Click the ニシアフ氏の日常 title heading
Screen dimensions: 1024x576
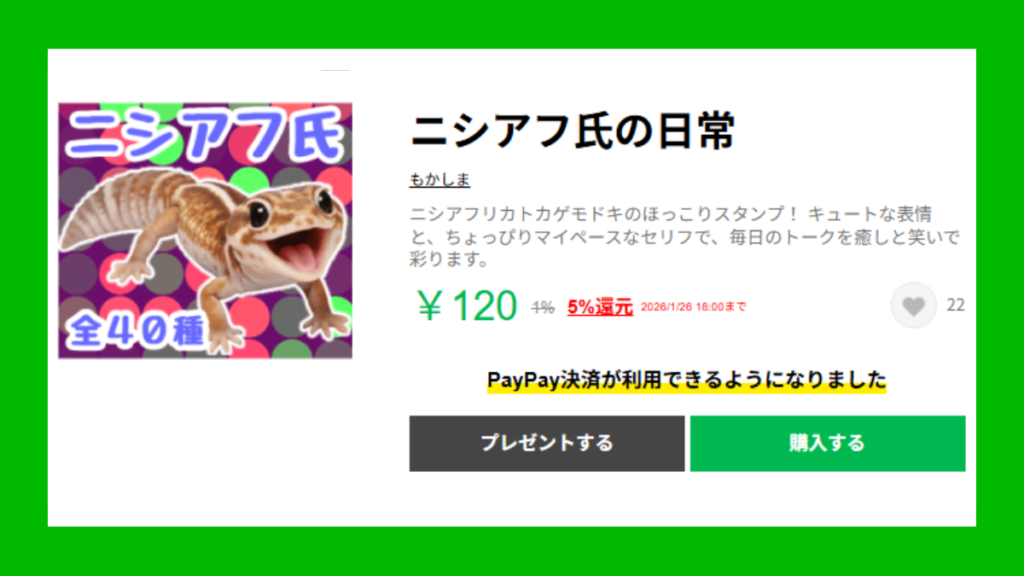(x=573, y=131)
